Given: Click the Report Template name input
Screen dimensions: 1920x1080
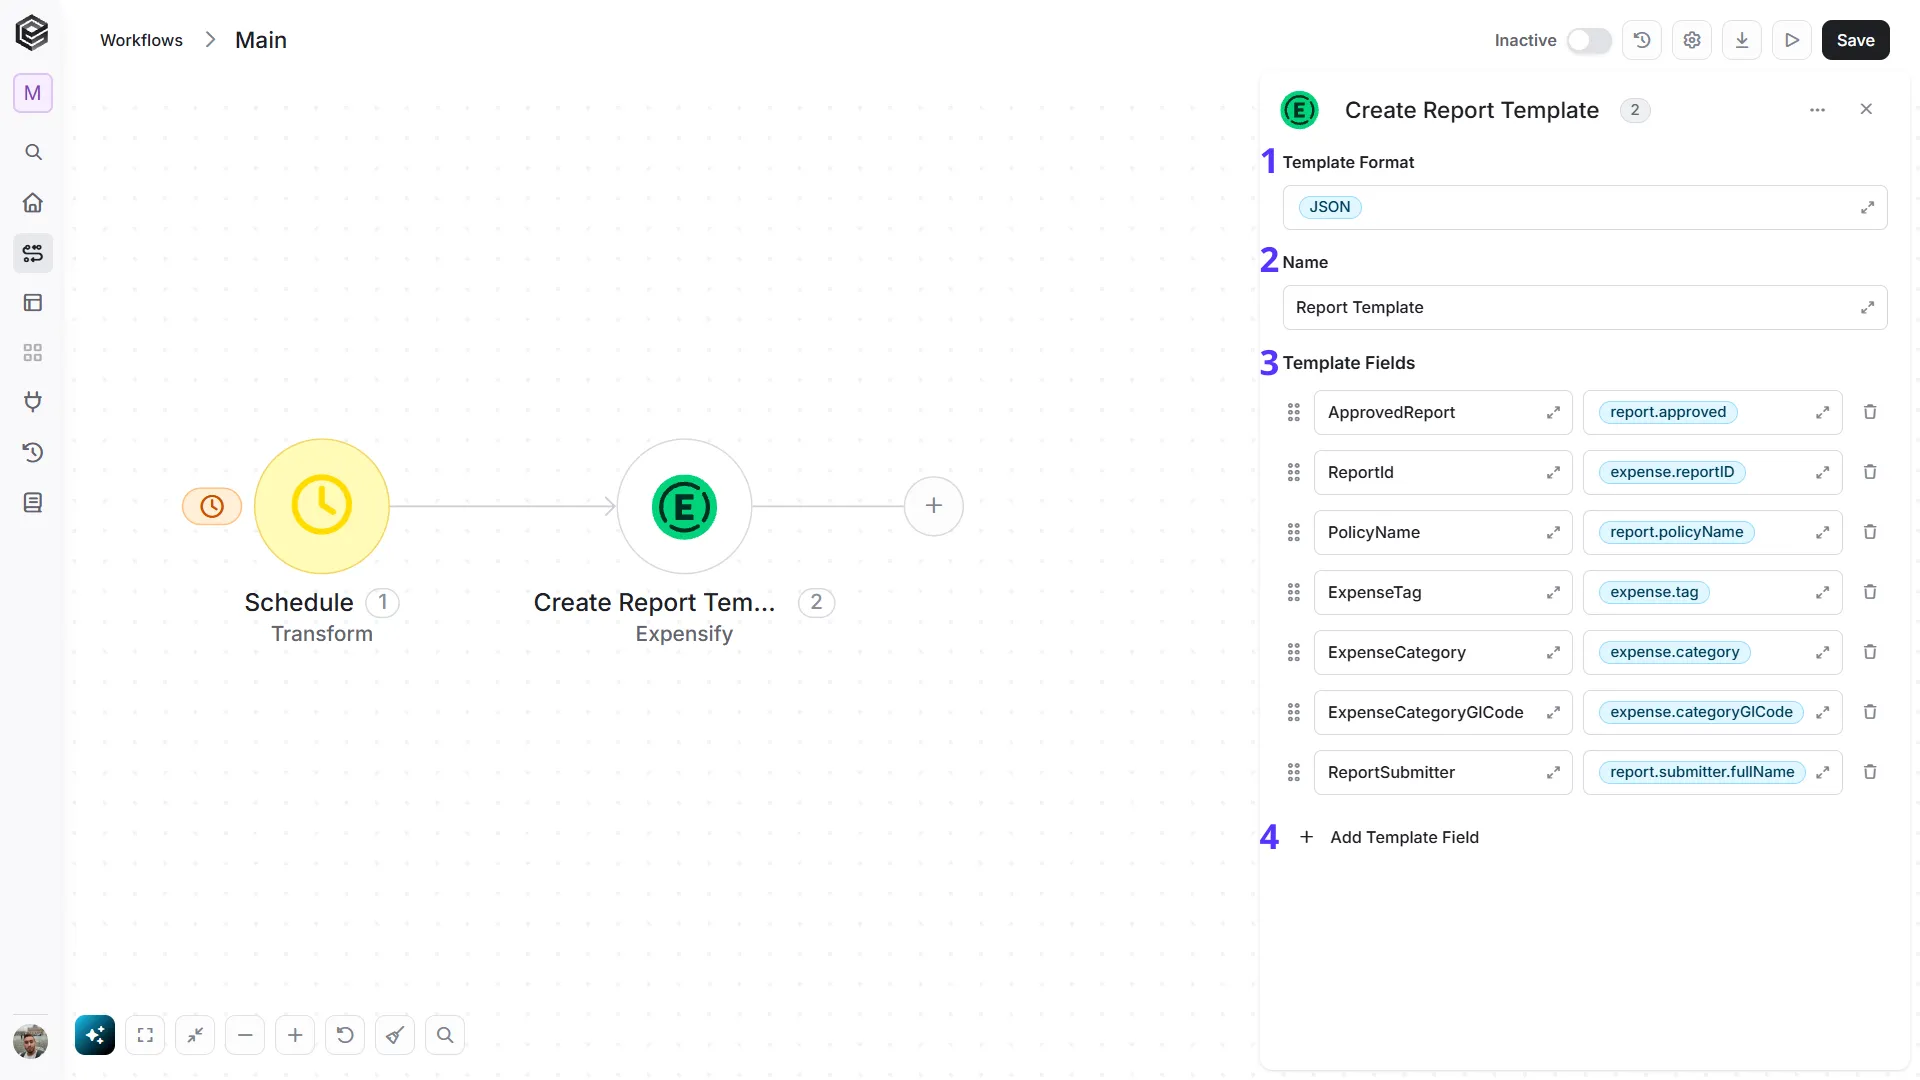Looking at the screenshot, I should point(1585,307).
